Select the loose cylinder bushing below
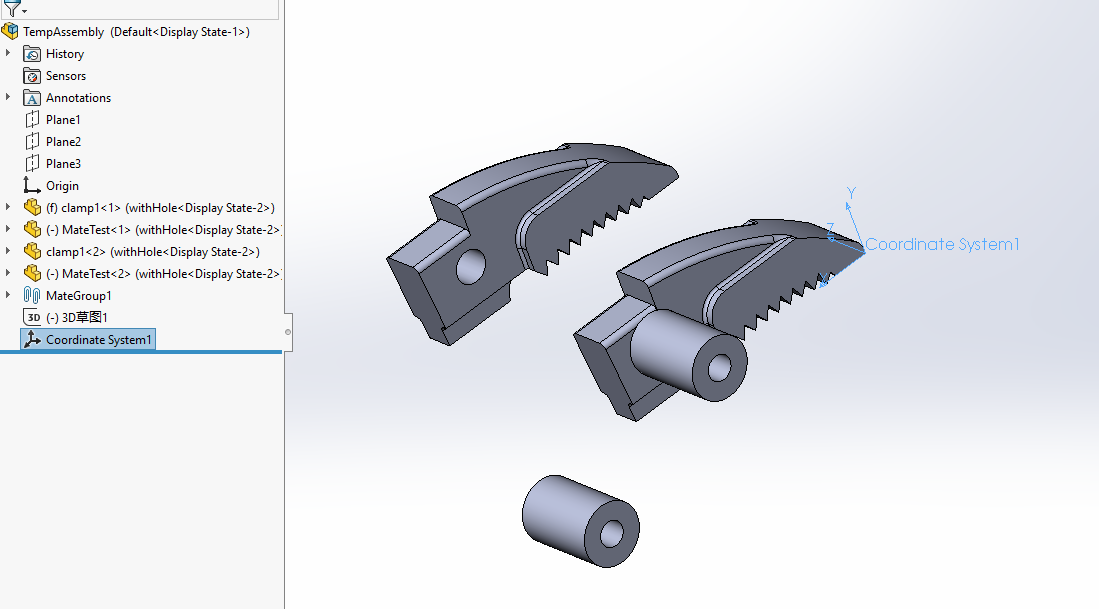1099x609 pixels. tap(580, 521)
